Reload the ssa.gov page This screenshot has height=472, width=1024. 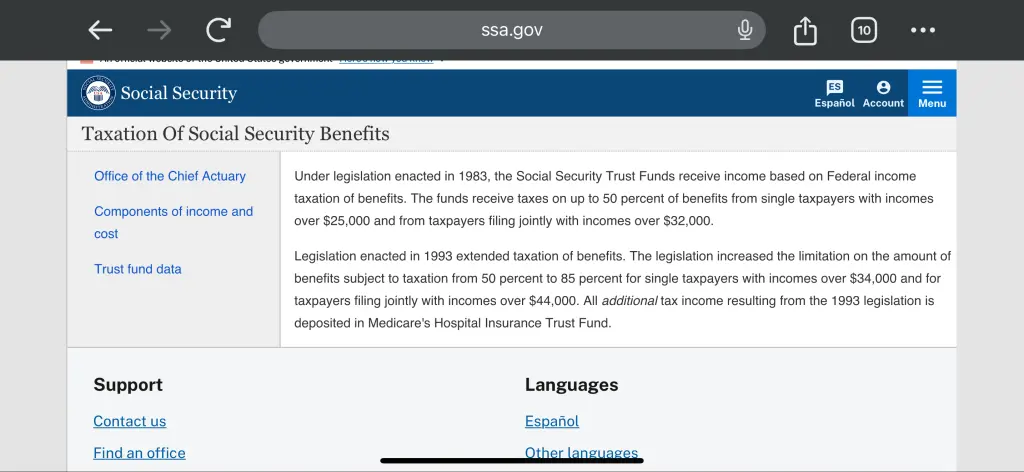pyautogui.click(x=218, y=30)
